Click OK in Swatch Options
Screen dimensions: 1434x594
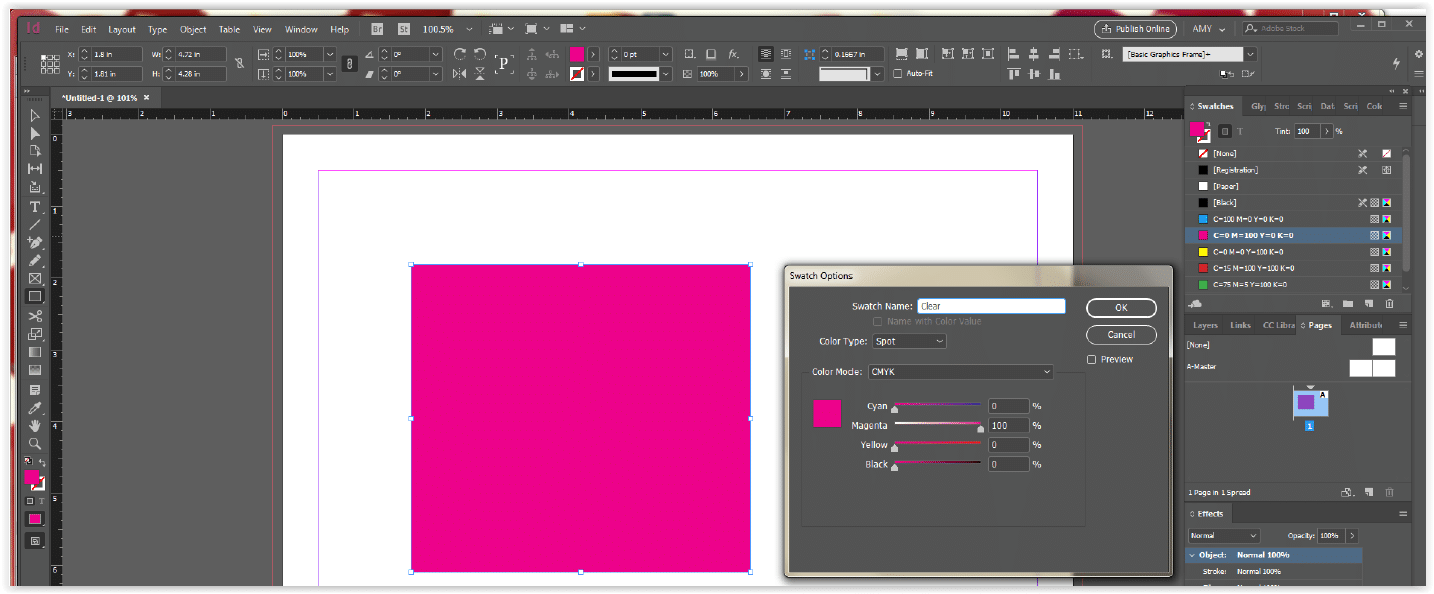click(1120, 308)
